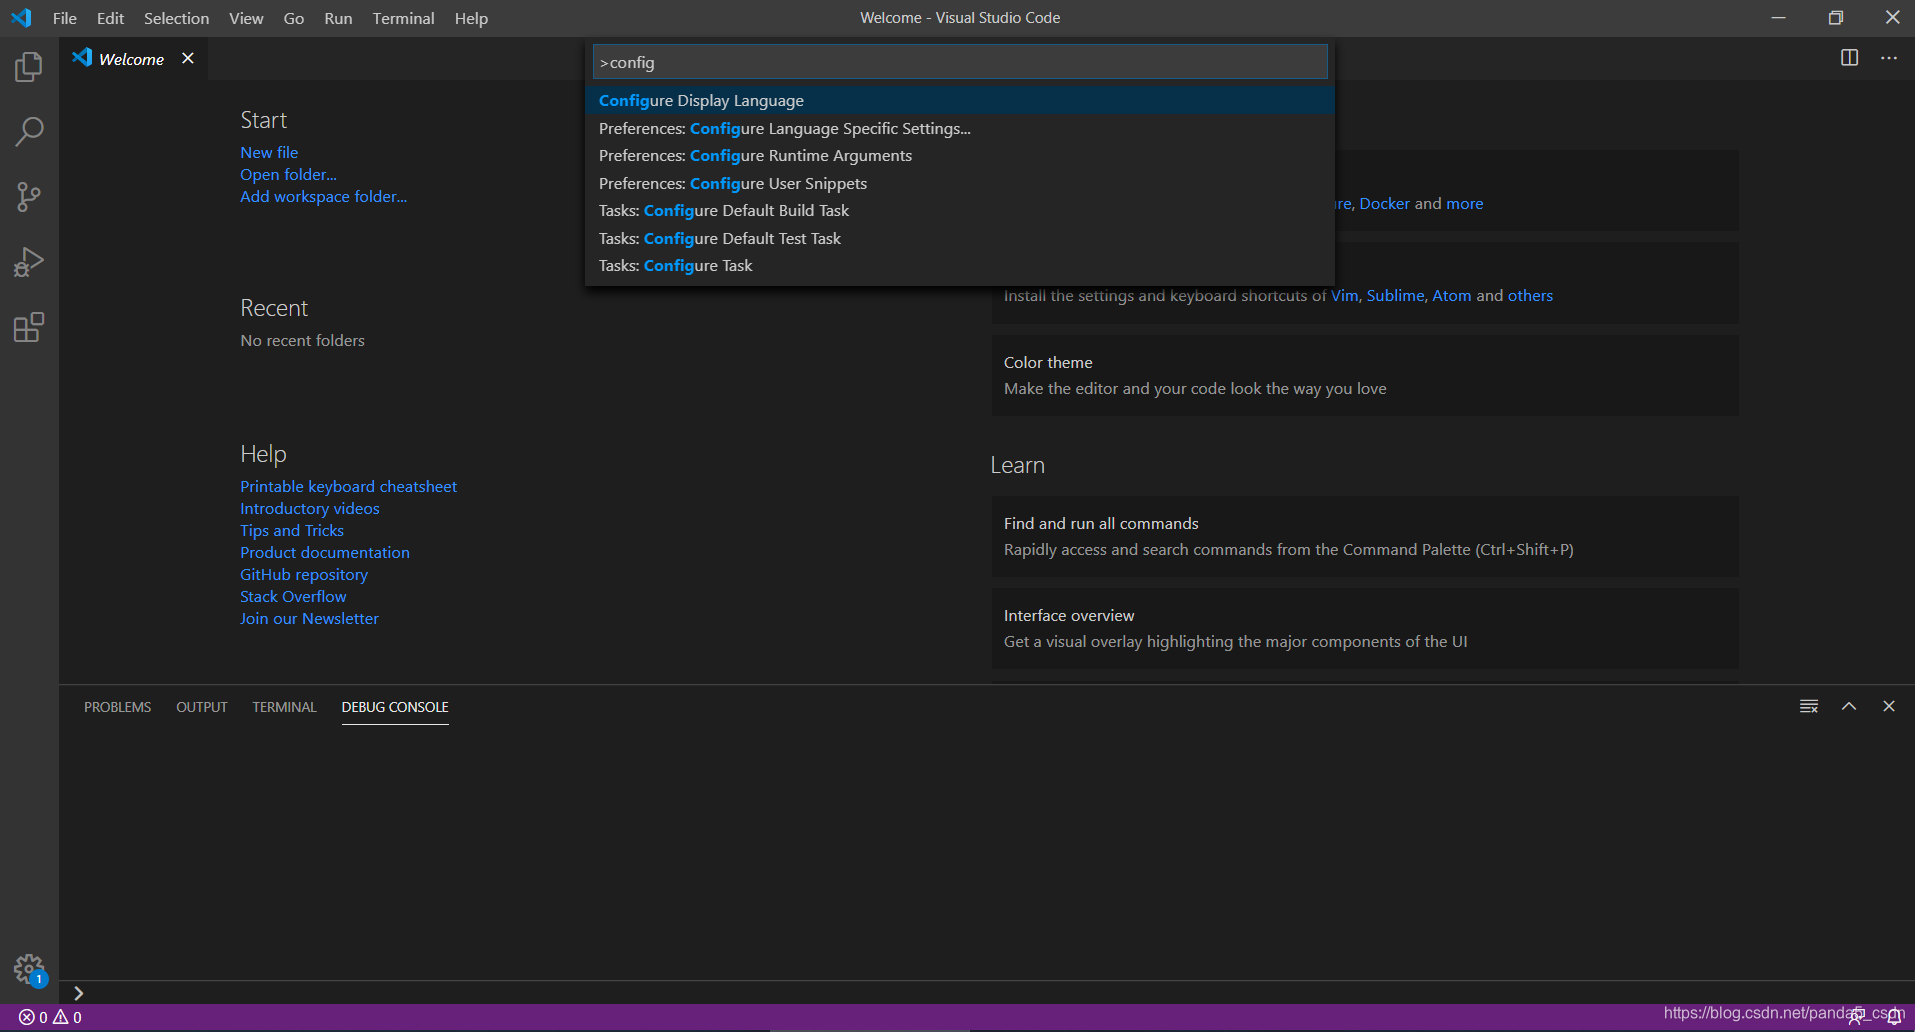Click the VS Code logo in title bar
The height and width of the screenshot is (1032, 1915).
tap(21, 18)
